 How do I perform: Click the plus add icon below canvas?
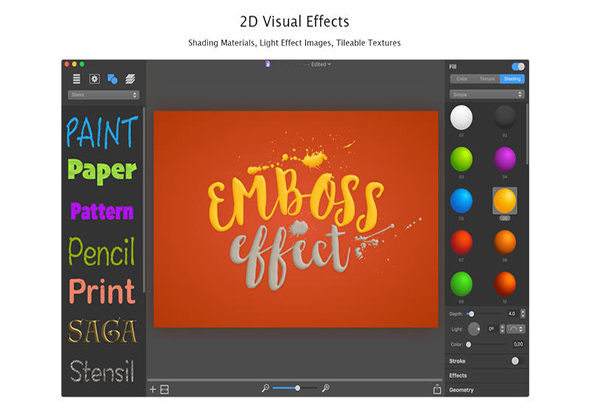[x=153, y=389]
